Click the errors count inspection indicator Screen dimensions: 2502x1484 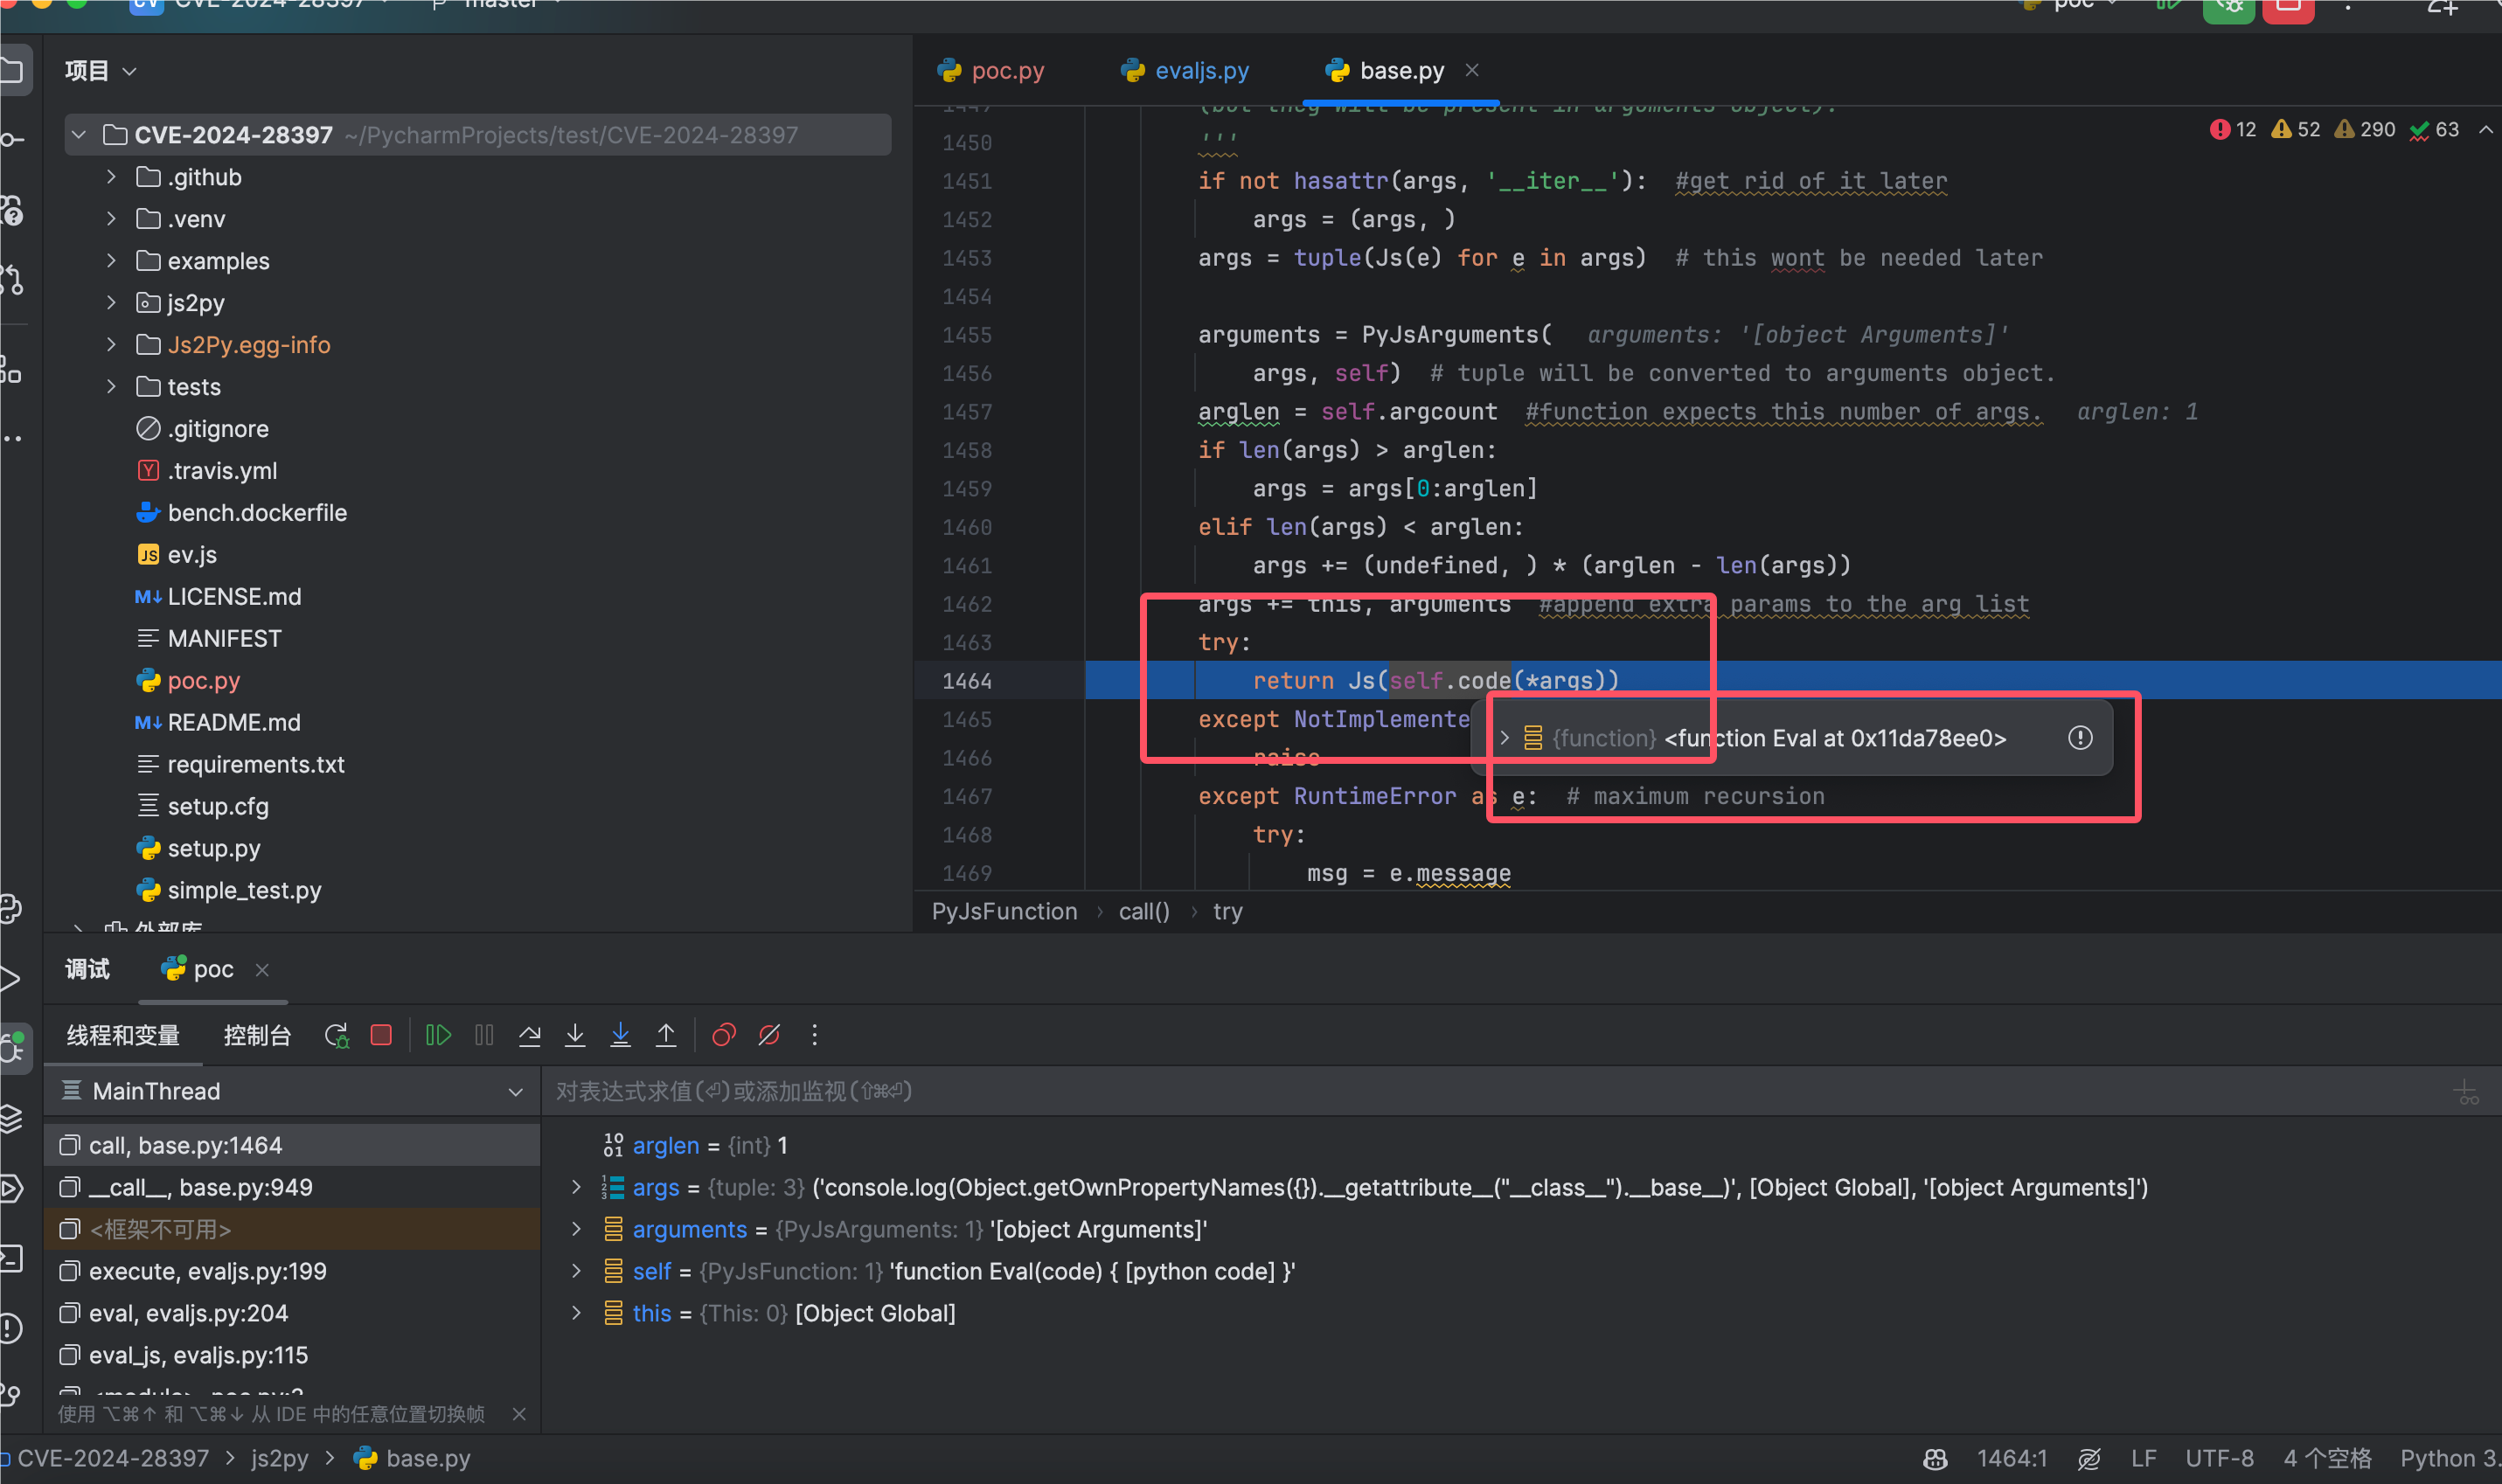pos(2233,130)
